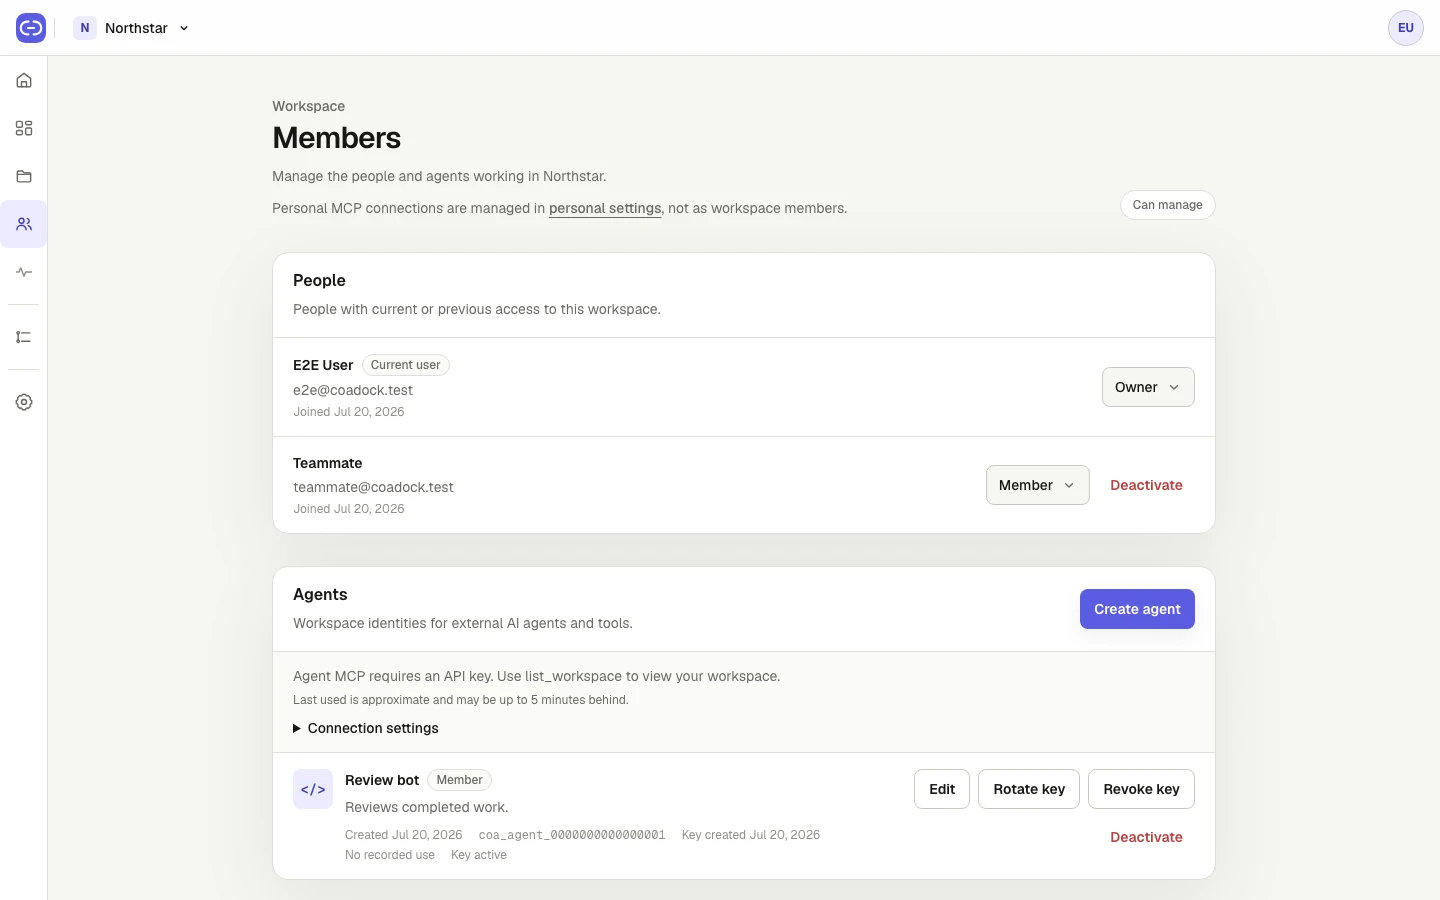Click the Key active status text

coord(479,855)
